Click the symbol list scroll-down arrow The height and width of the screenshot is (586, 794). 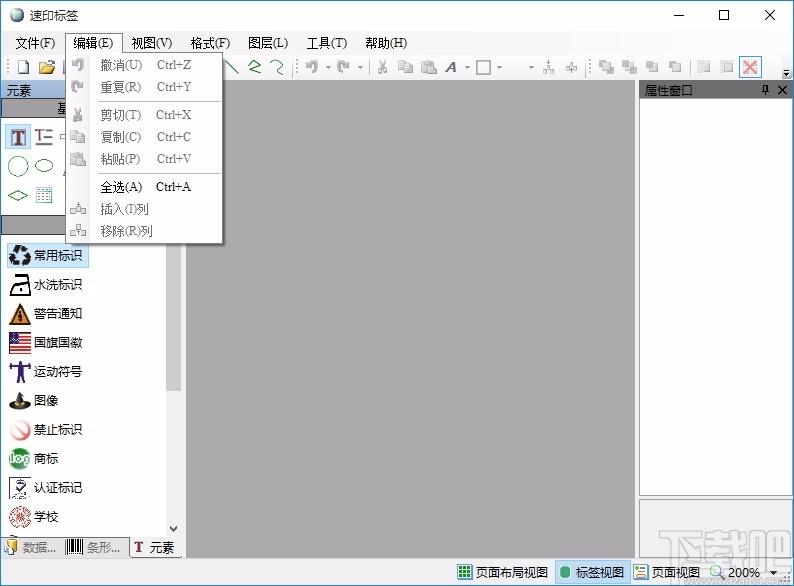pos(173,529)
